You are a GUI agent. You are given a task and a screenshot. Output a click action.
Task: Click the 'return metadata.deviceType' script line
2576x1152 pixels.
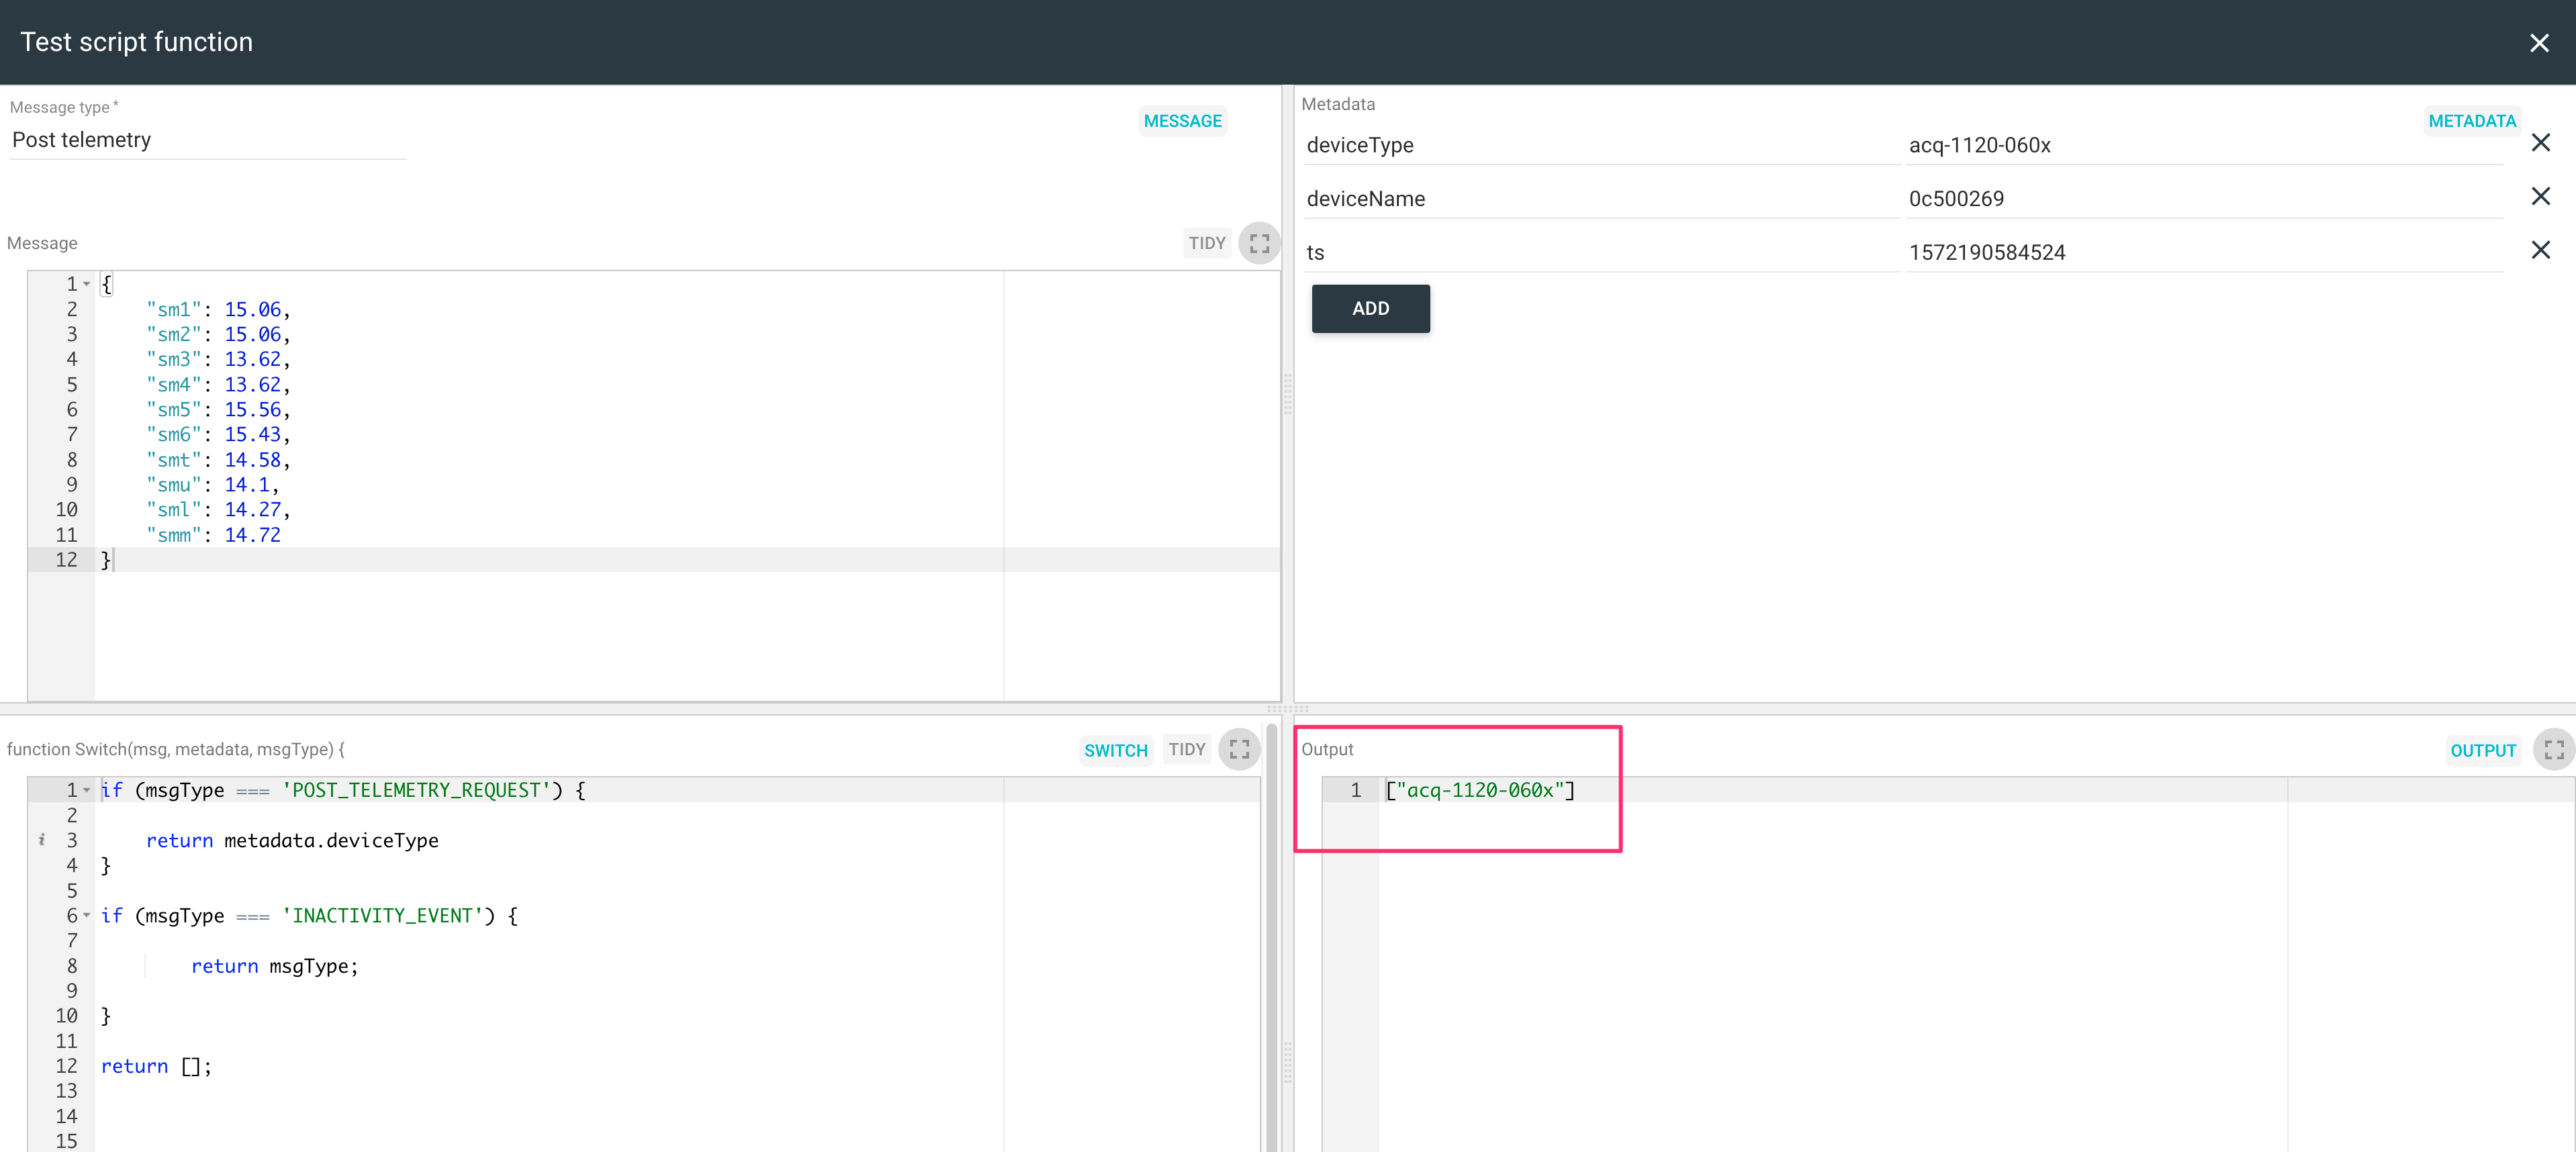point(292,841)
